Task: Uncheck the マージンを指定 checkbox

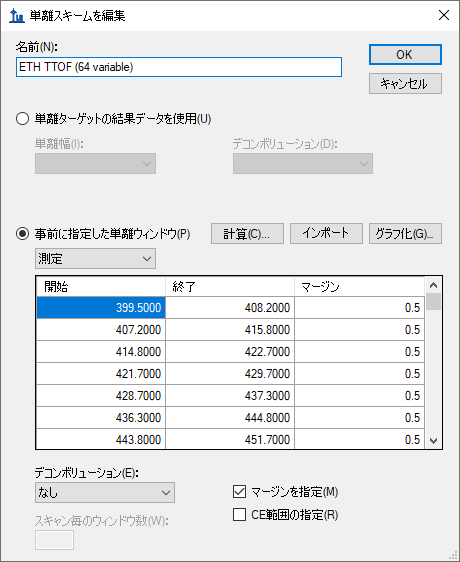Action: click(239, 492)
